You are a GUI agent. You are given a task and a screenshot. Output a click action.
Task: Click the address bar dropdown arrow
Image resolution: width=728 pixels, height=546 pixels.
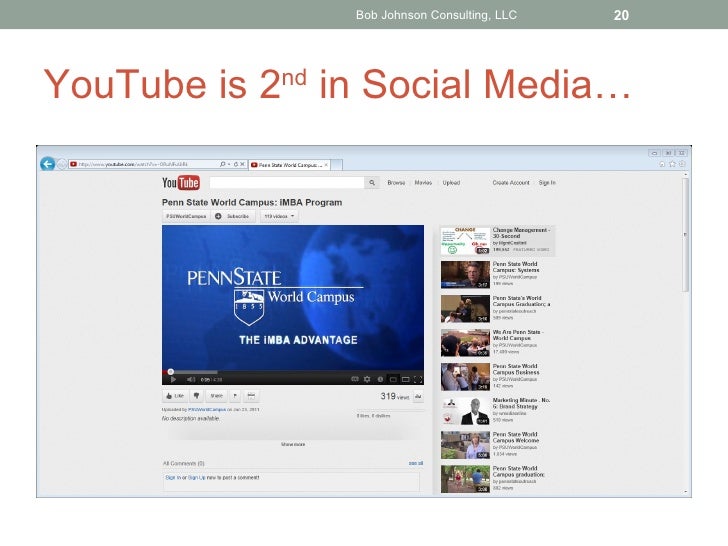pyautogui.click(x=229, y=164)
